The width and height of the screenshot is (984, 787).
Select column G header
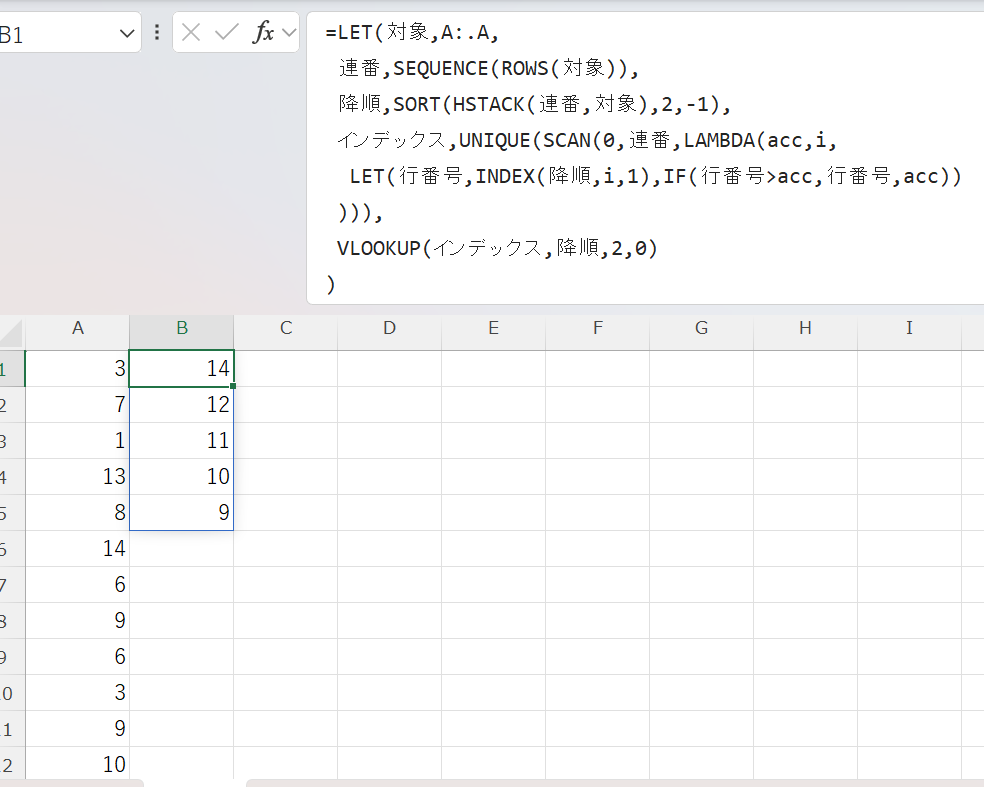pos(701,328)
